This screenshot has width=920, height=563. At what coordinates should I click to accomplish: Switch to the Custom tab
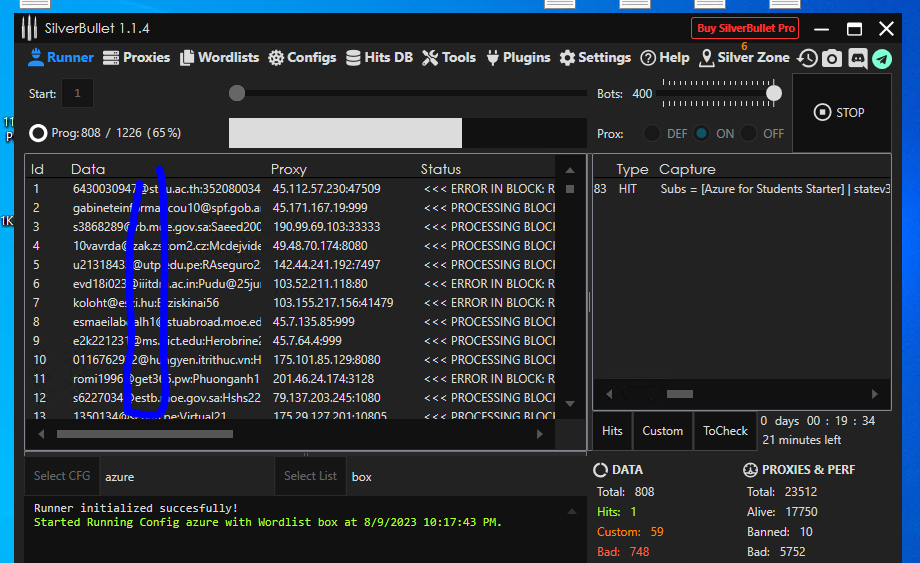coord(662,430)
